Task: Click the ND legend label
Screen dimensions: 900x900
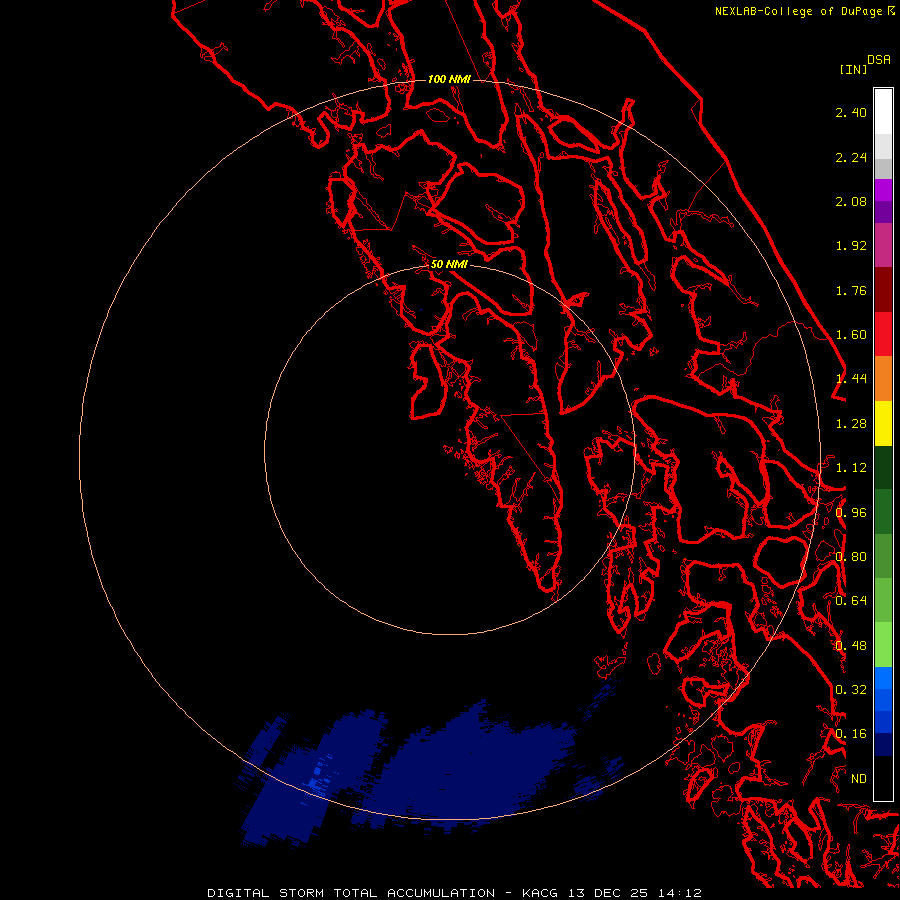Action: (859, 778)
